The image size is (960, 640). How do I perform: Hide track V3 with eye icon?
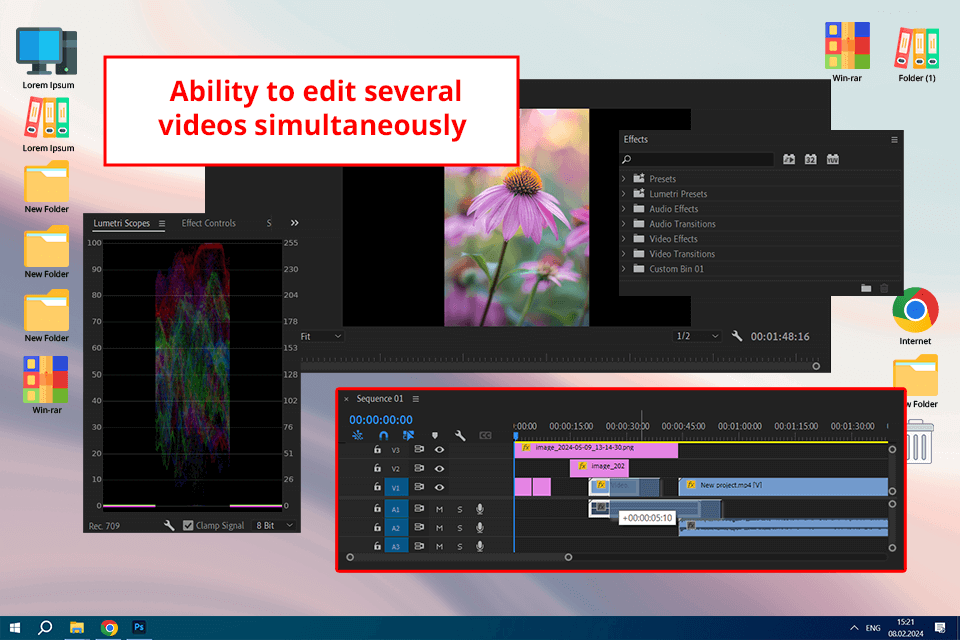[x=440, y=450]
